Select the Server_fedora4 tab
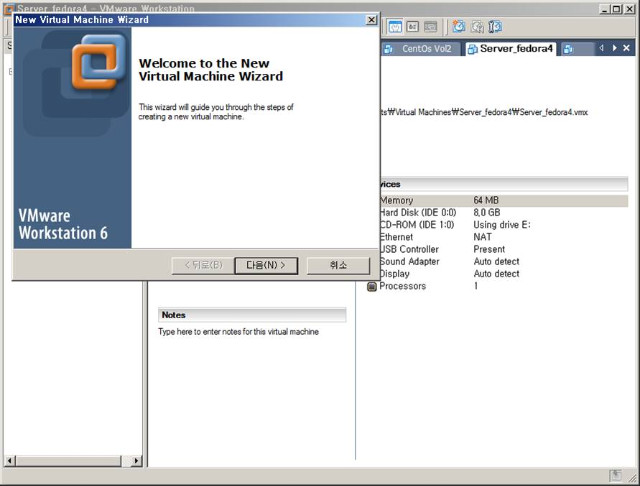Image resolution: width=640 pixels, height=486 pixels. point(511,49)
